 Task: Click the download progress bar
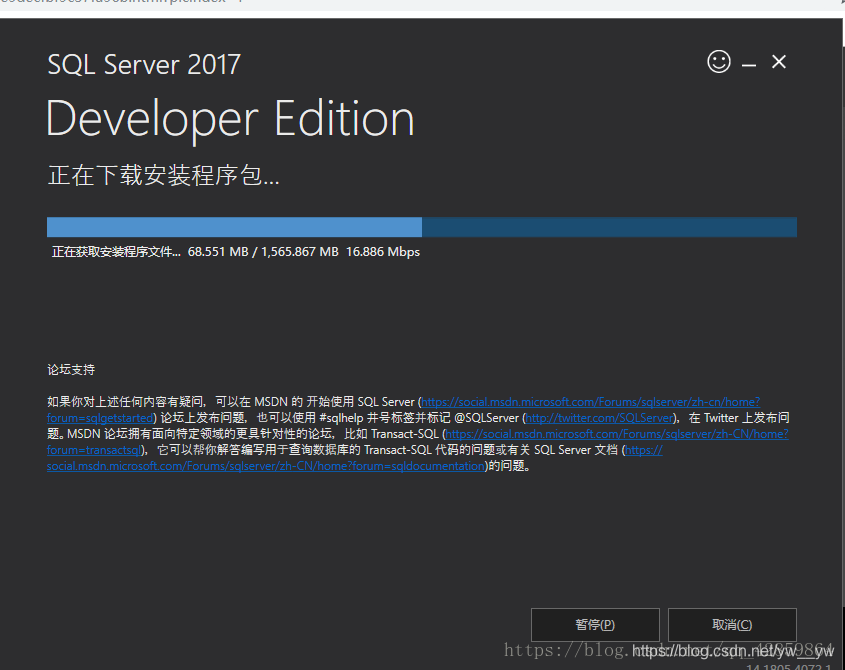coord(421,227)
